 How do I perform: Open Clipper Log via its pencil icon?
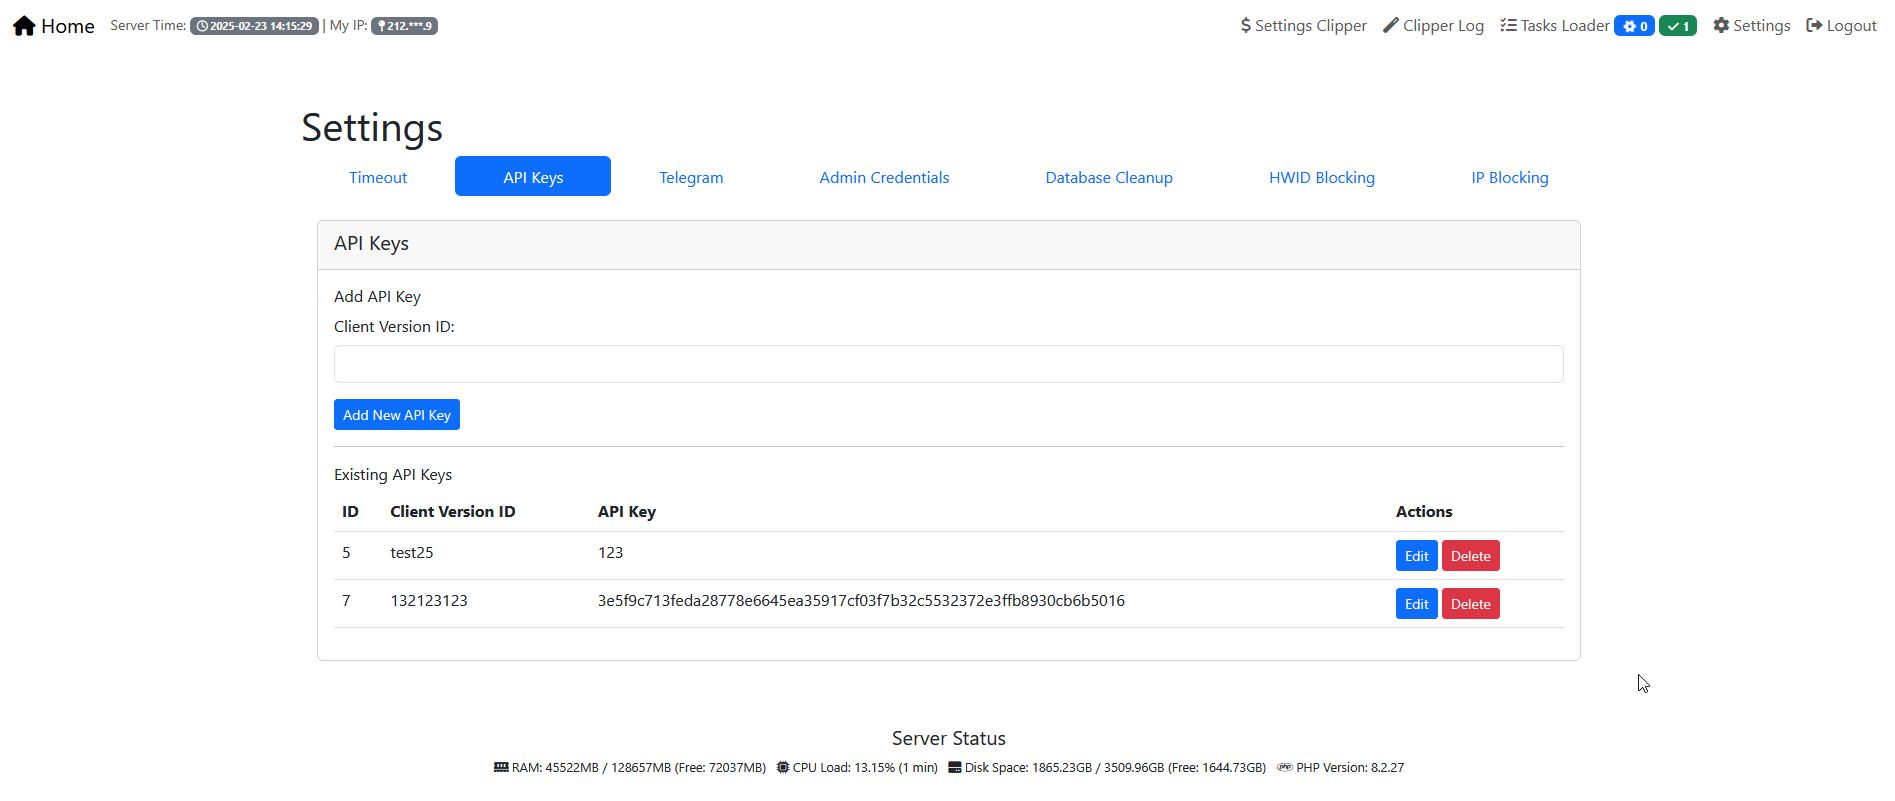click(x=1391, y=25)
